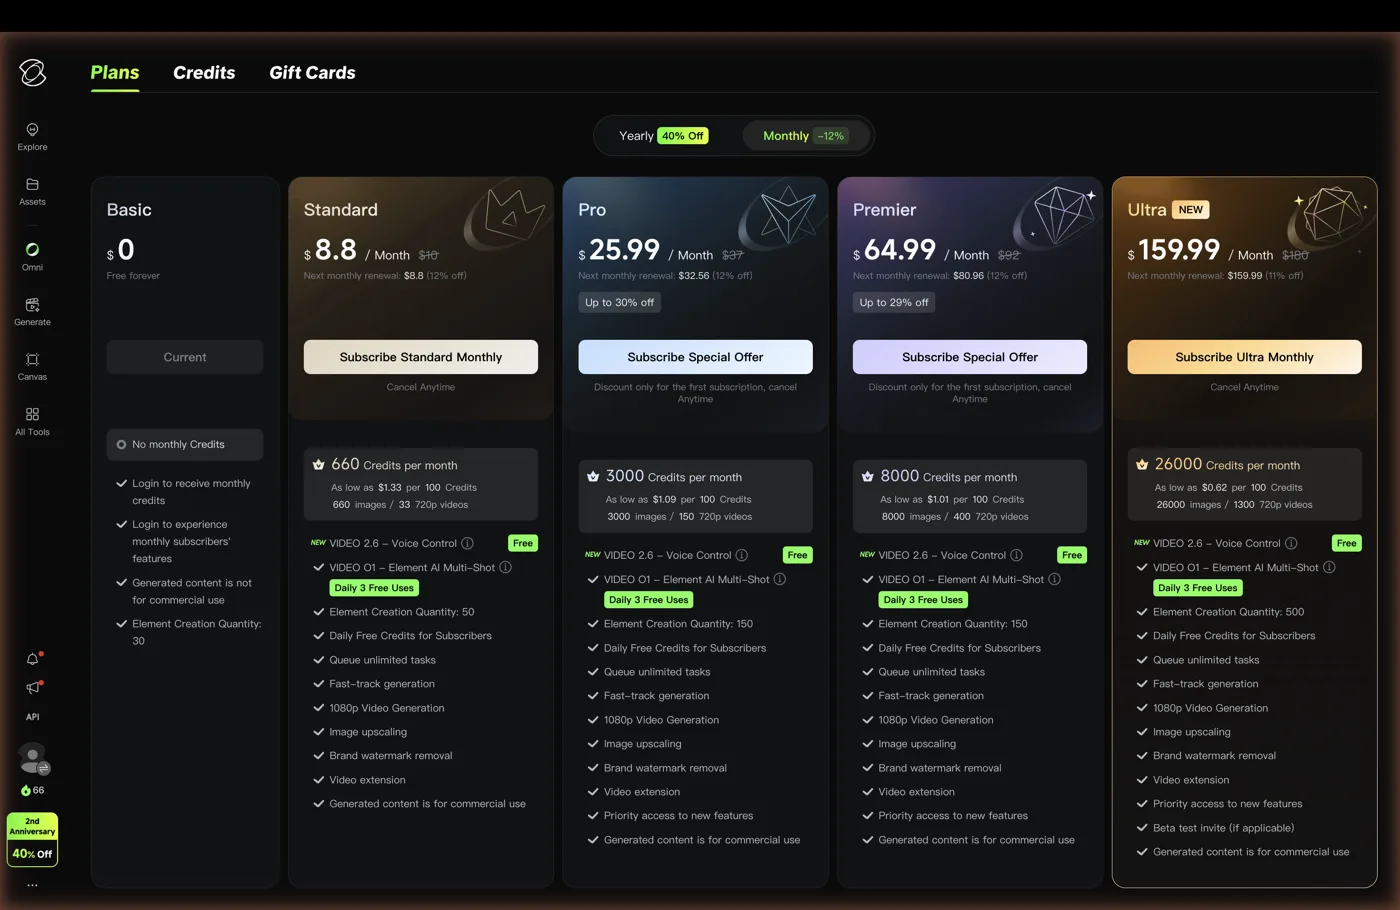Click Pro plan VIDEO O1 info icon
Image resolution: width=1400 pixels, height=910 pixels.
pos(780,579)
